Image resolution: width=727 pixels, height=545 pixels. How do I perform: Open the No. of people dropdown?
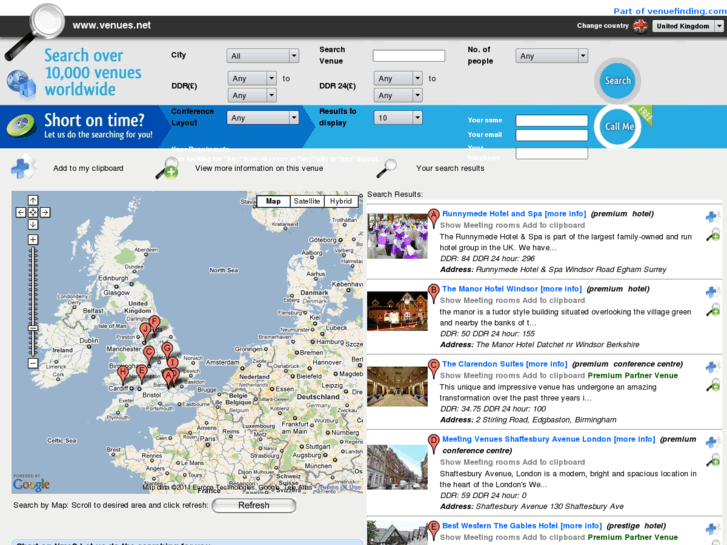551,56
